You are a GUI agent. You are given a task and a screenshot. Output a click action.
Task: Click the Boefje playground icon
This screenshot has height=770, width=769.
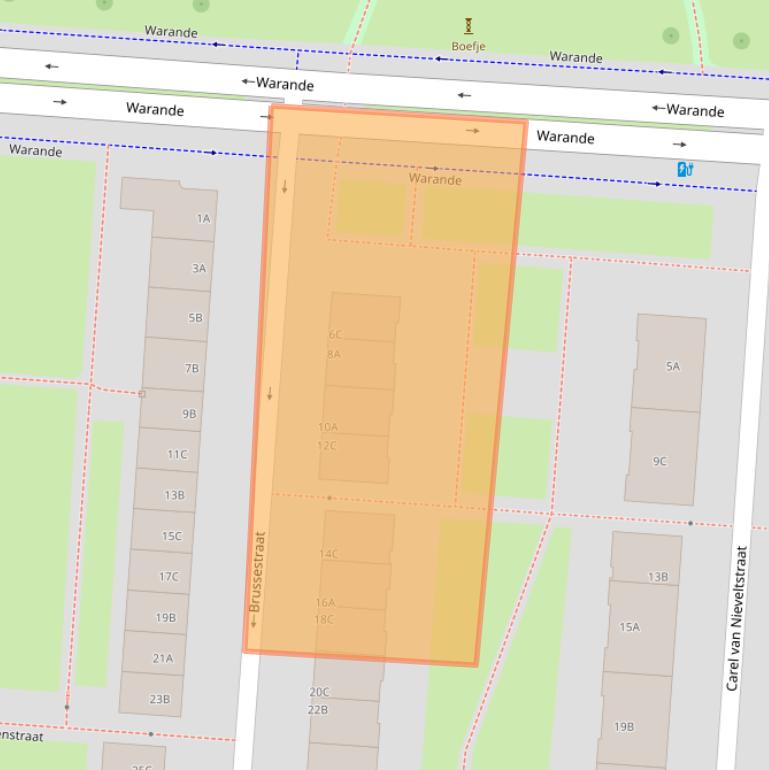click(468, 26)
